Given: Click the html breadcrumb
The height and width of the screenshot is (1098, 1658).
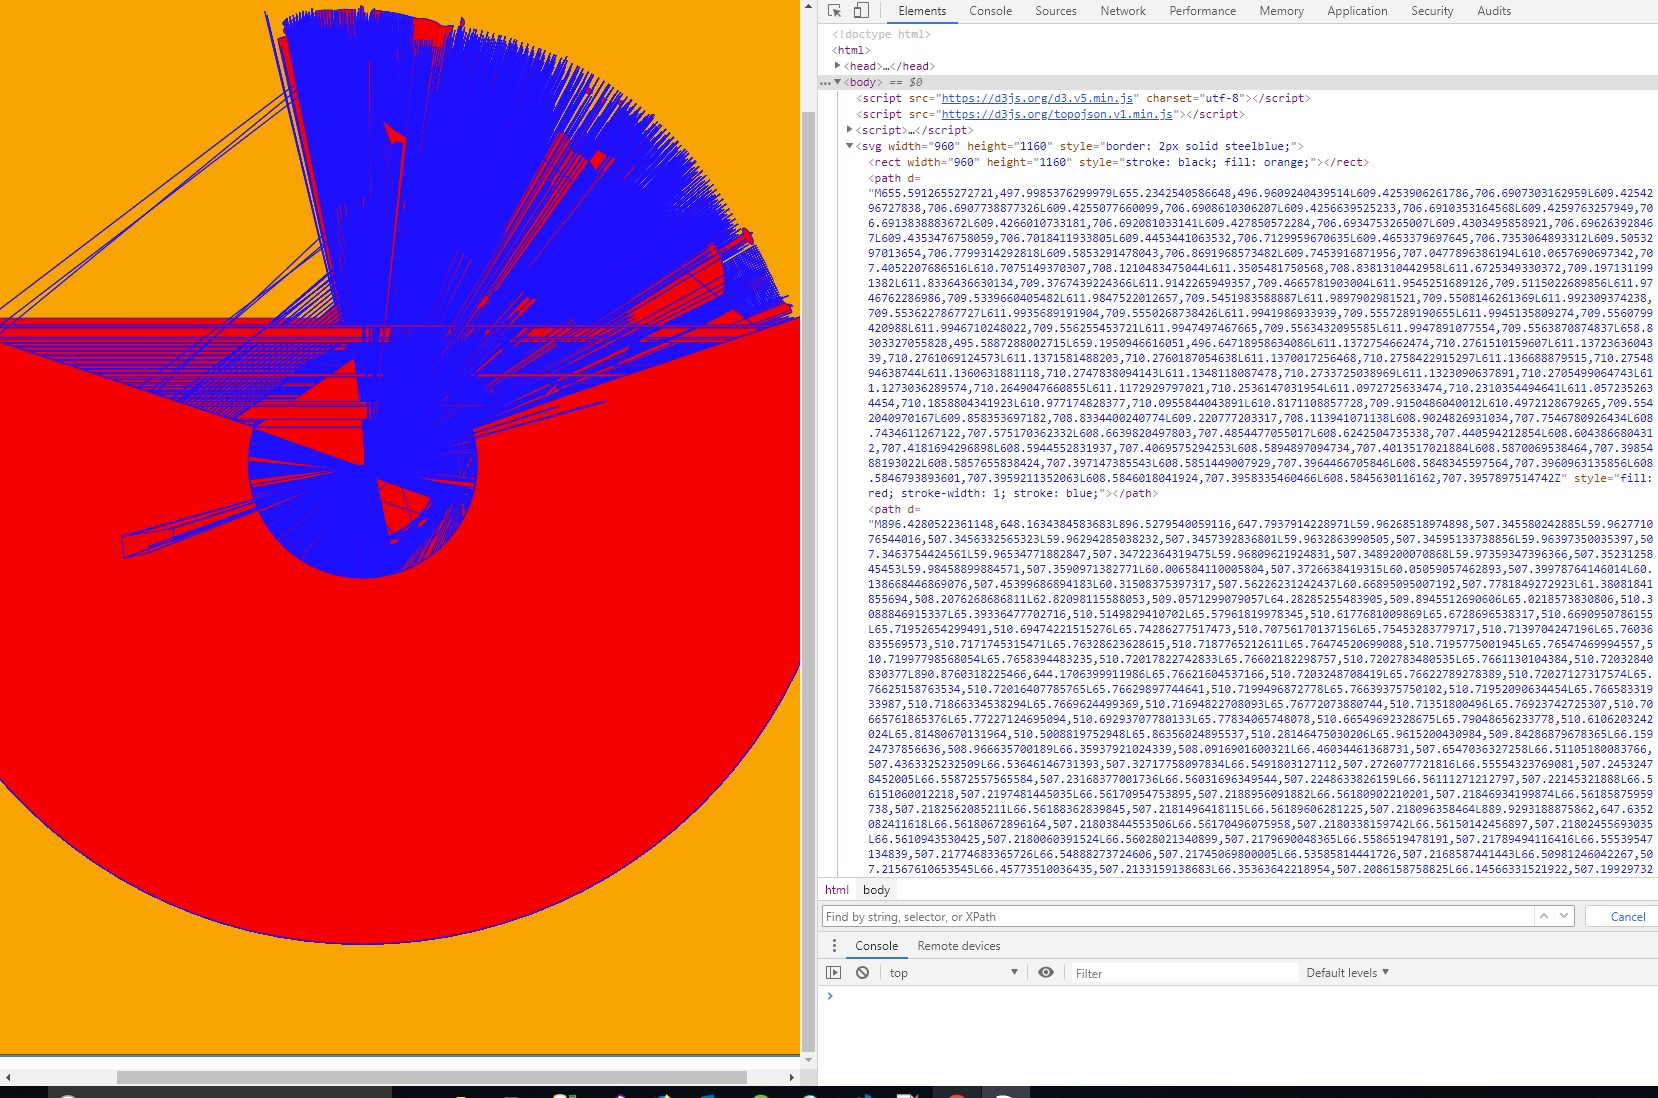Looking at the screenshot, I should 837,890.
